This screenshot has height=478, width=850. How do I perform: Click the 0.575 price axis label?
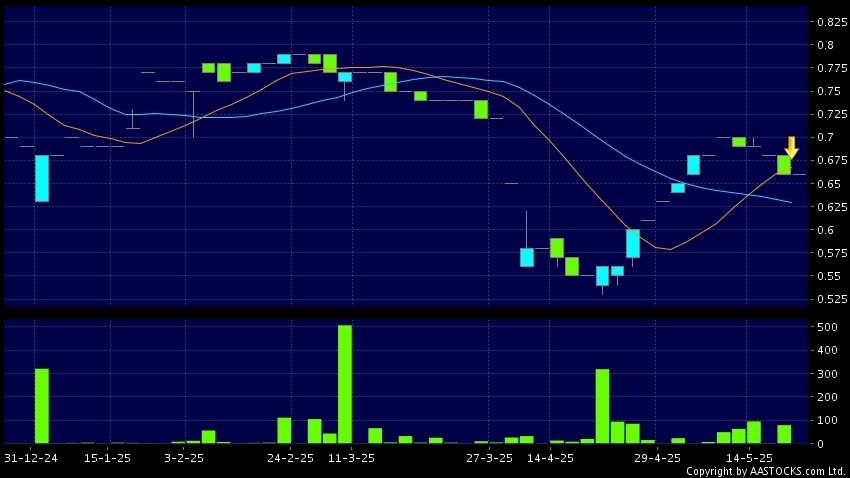click(832, 253)
